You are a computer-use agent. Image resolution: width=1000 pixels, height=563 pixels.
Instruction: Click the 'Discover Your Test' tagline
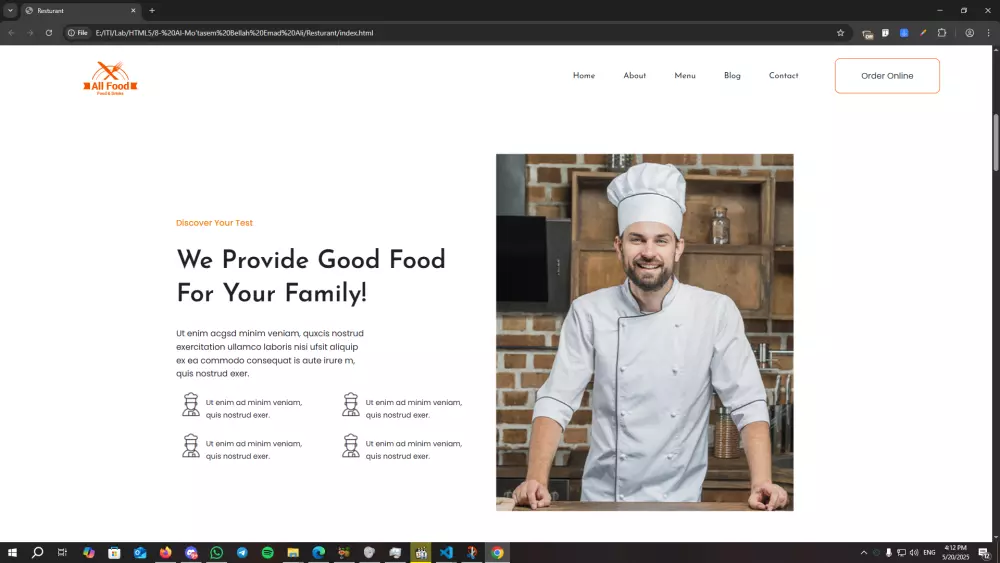tap(214, 223)
